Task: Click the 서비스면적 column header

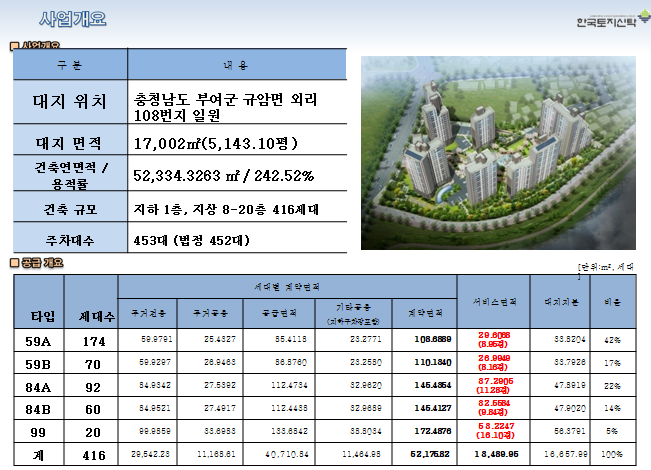Action: pyautogui.click(x=494, y=302)
